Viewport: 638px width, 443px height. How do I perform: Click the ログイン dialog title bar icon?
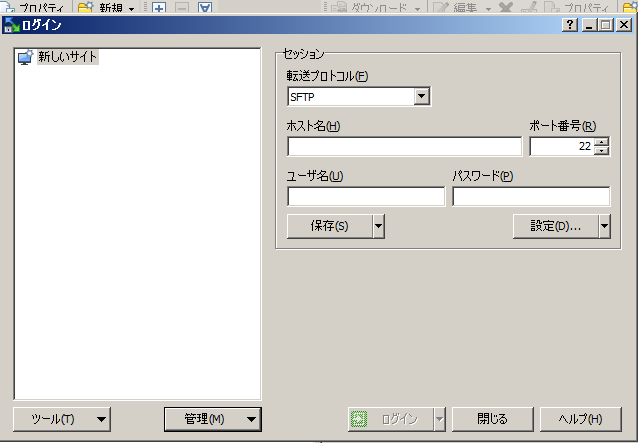(x=11, y=25)
